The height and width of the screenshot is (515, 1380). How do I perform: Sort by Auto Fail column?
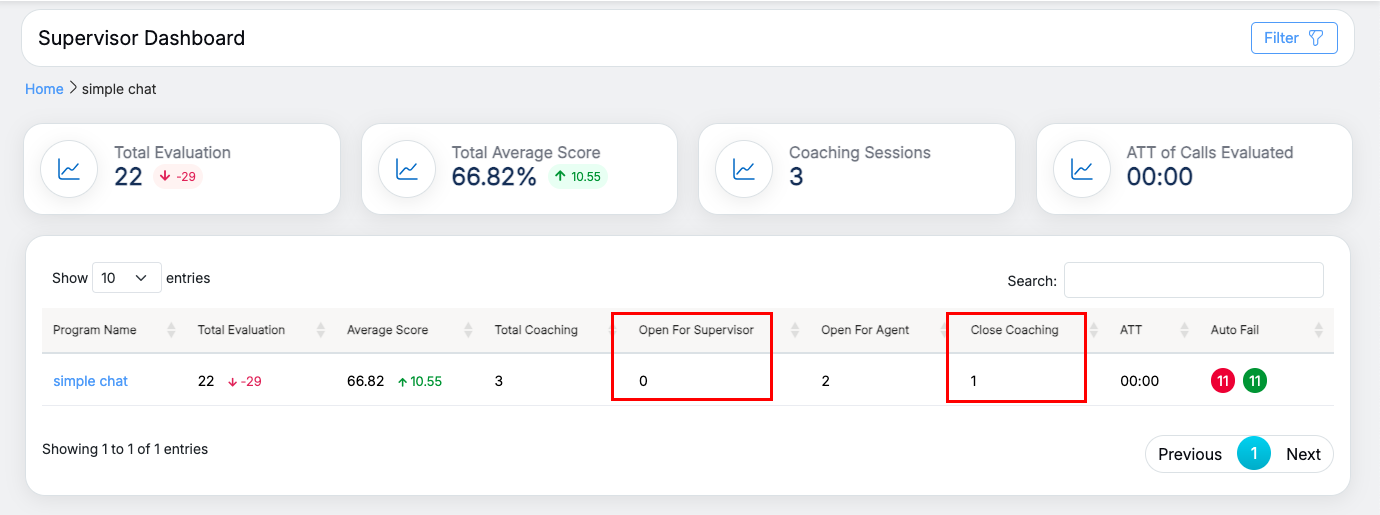(1318, 330)
